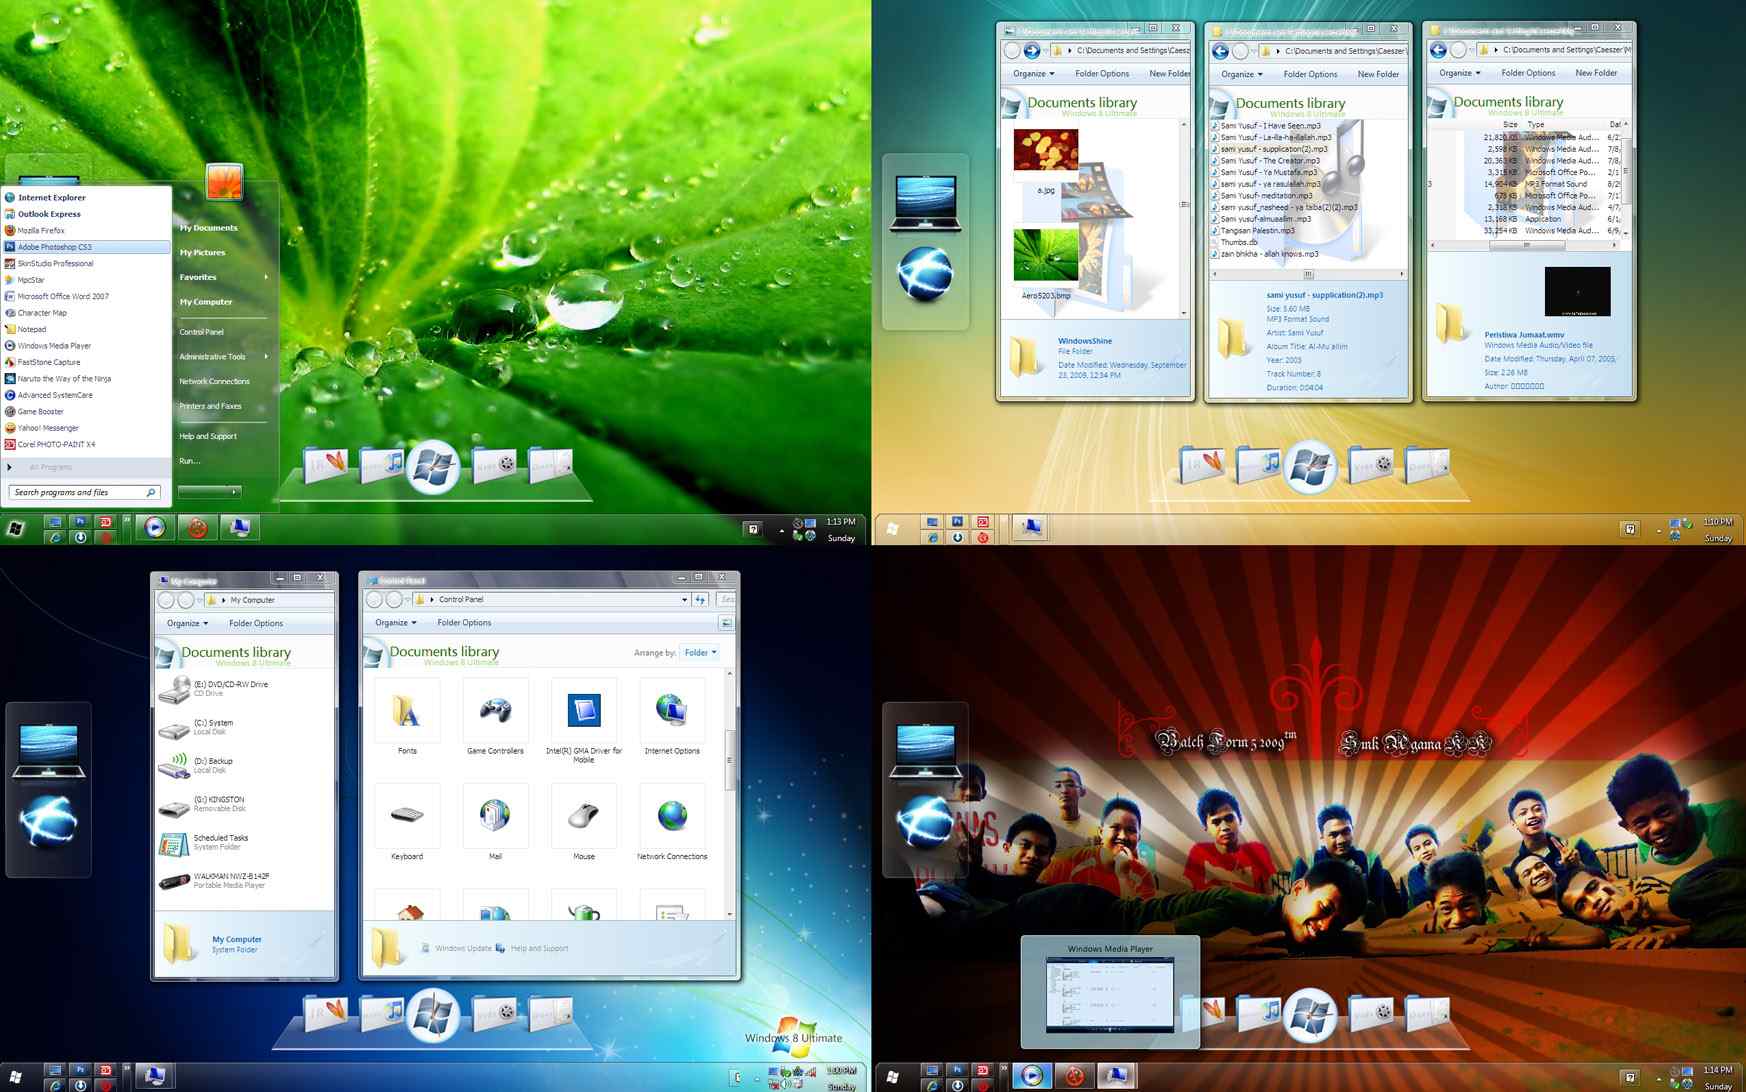Image resolution: width=1746 pixels, height=1092 pixels.
Task: Click the Windows Media Player taskbar preview thumbnail
Action: point(1110,994)
